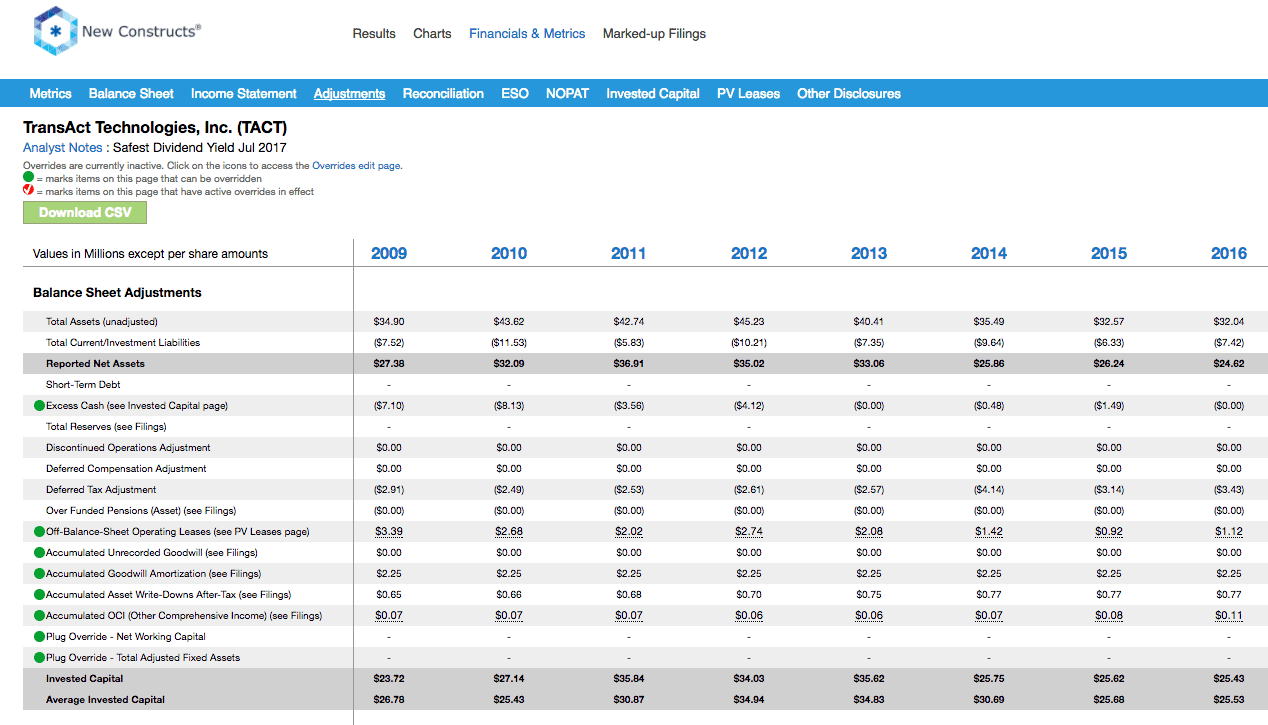This screenshot has width=1268, height=725.
Task: Click the 2016 Accumulated OCI value $0.11
Action: pos(1229,616)
